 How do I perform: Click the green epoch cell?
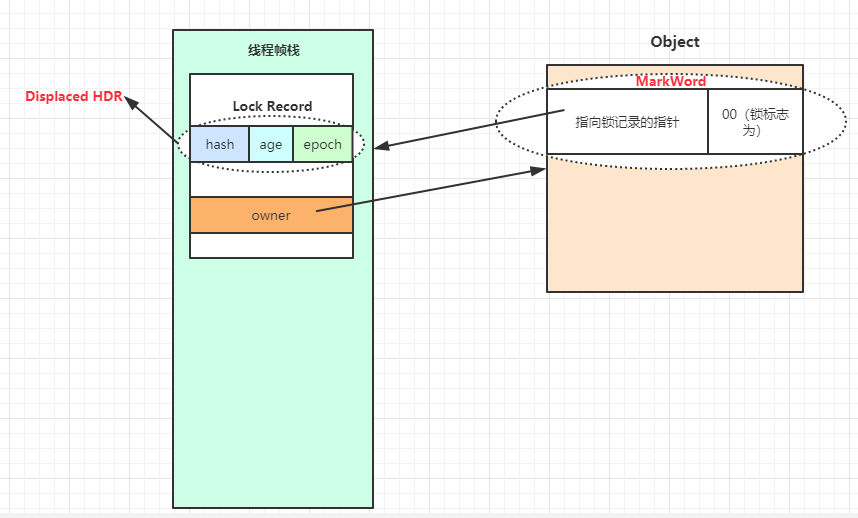(322, 144)
